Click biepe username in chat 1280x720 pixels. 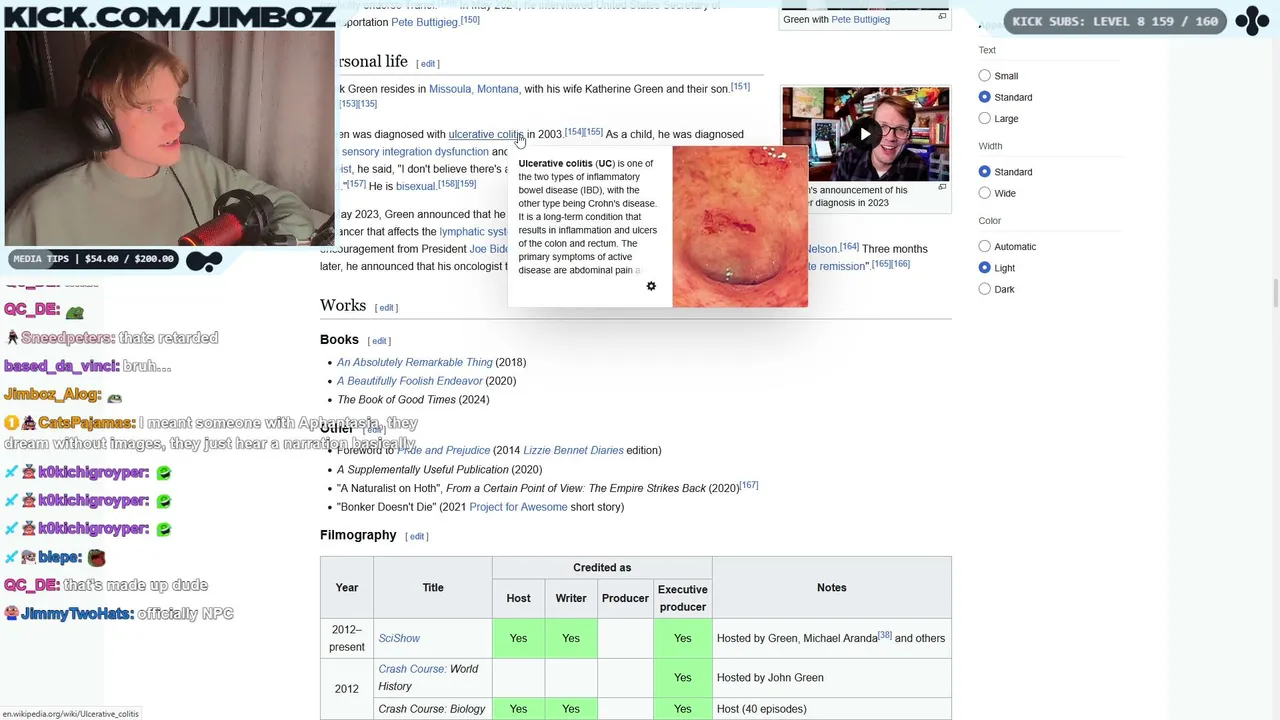[x=60, y=557]
